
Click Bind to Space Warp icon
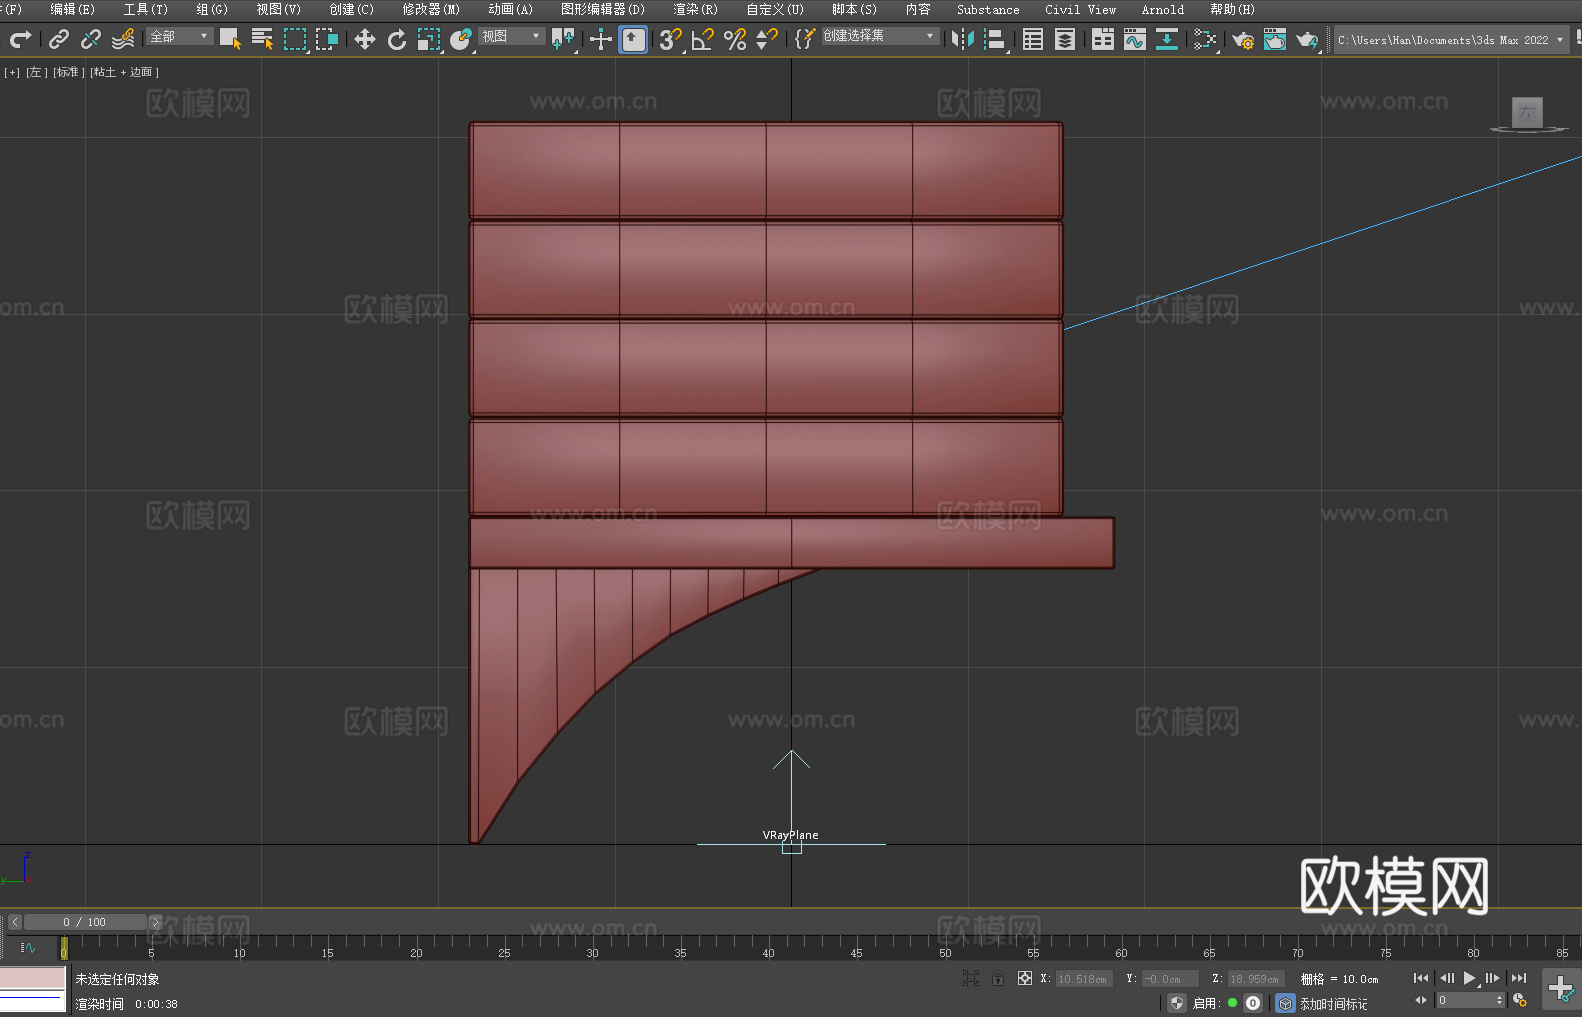click(x=123, y=39)
